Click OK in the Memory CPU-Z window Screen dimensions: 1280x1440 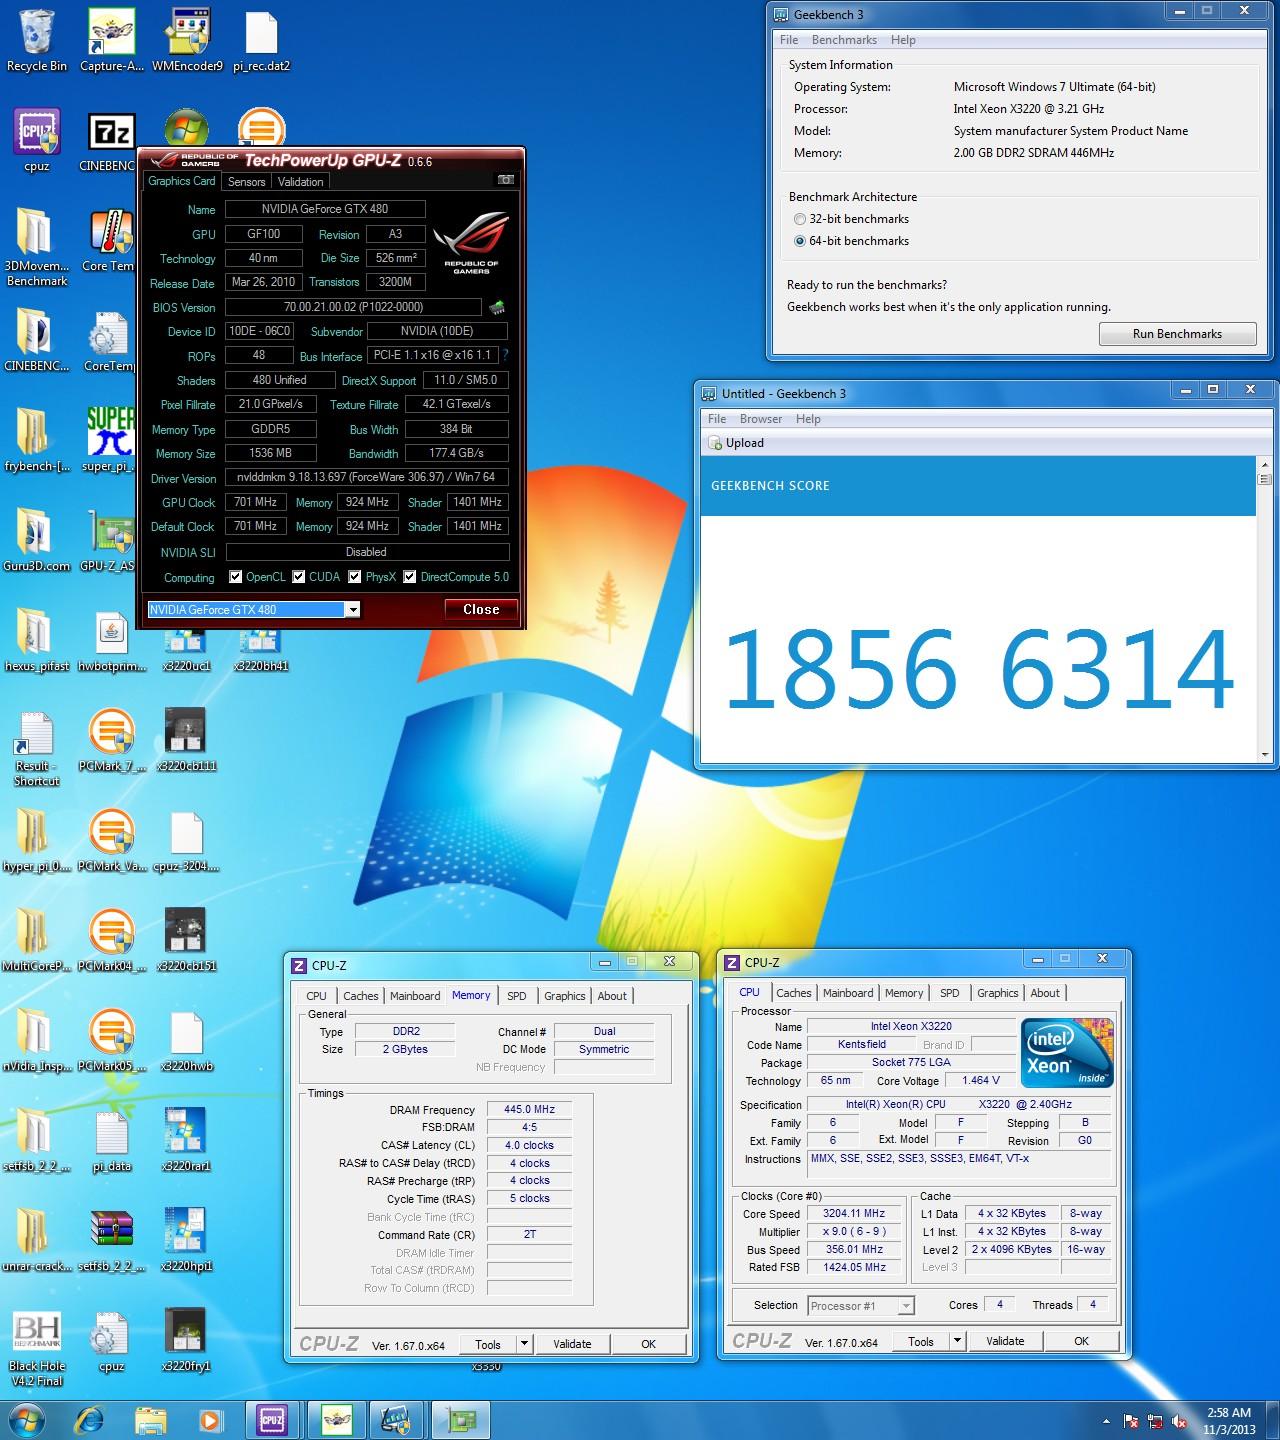click(x=648, y=1344)
